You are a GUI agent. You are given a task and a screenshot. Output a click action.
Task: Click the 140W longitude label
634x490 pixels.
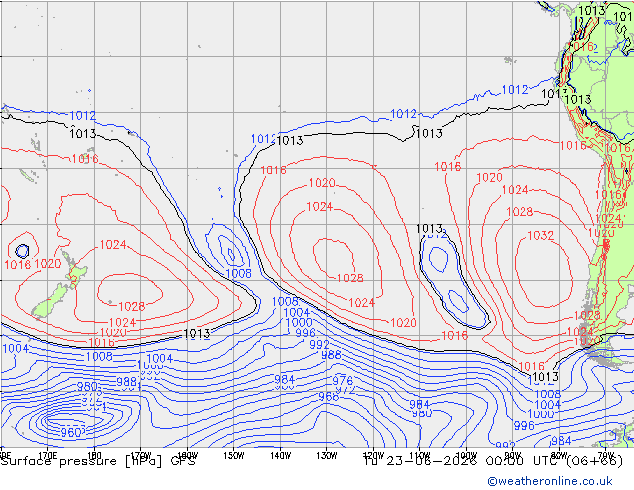(280, 456)
